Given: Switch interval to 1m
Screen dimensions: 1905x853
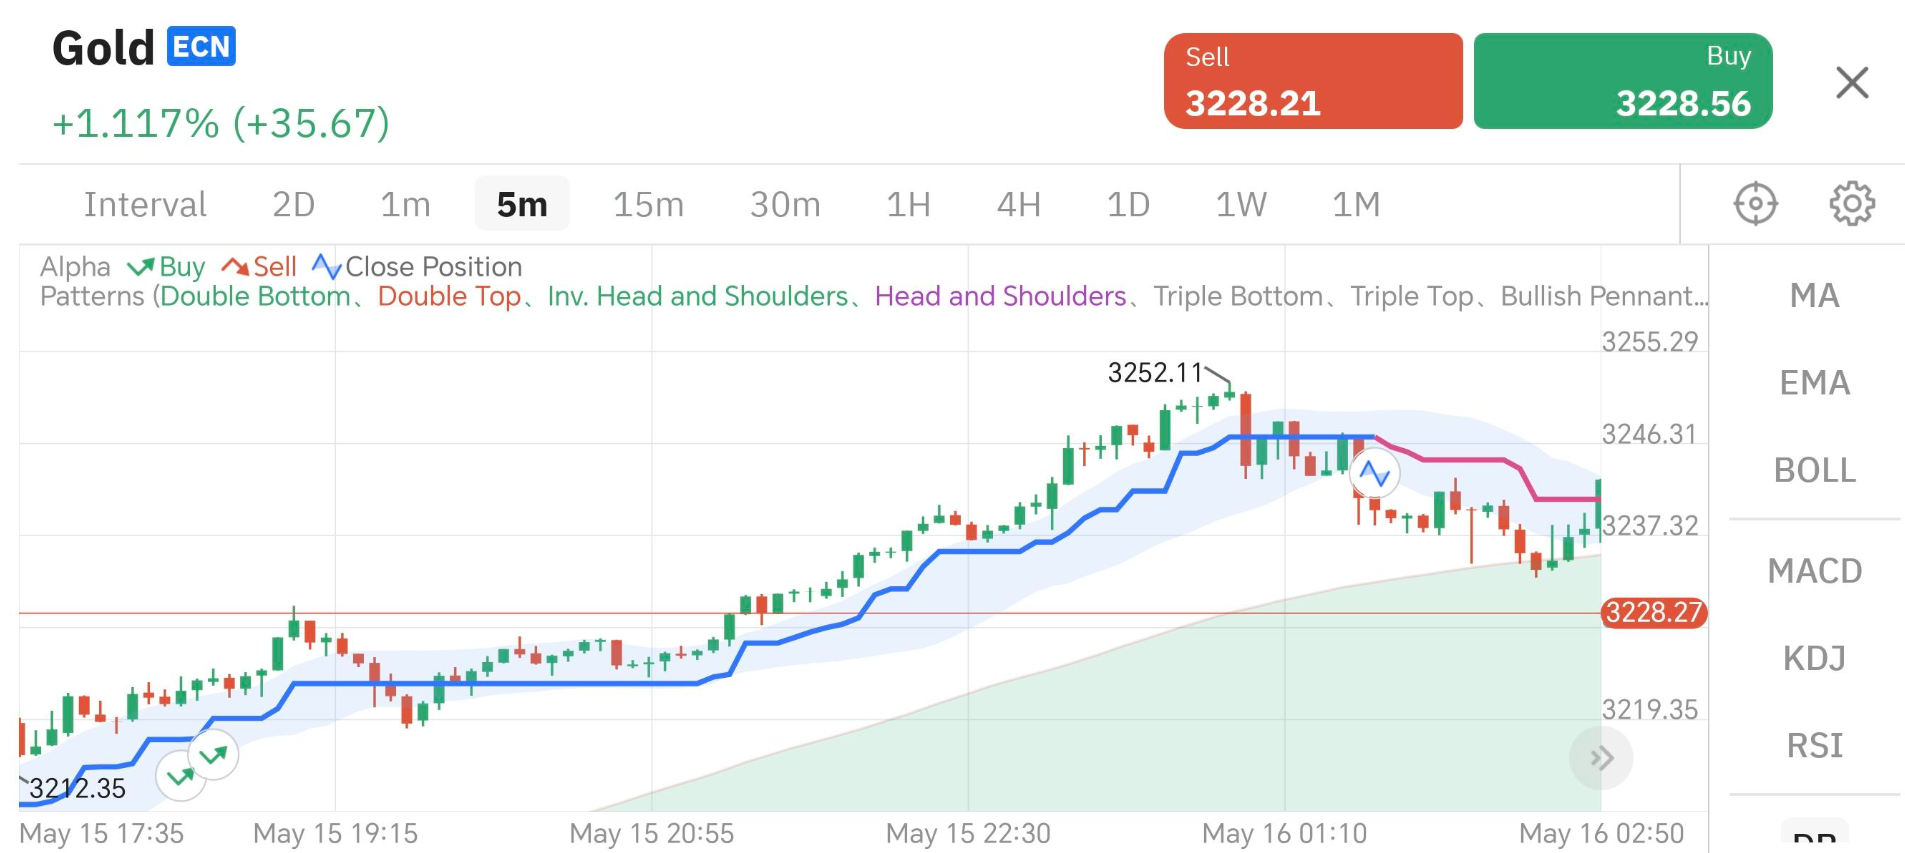Looking at the screenshot, I should (405, 204).
